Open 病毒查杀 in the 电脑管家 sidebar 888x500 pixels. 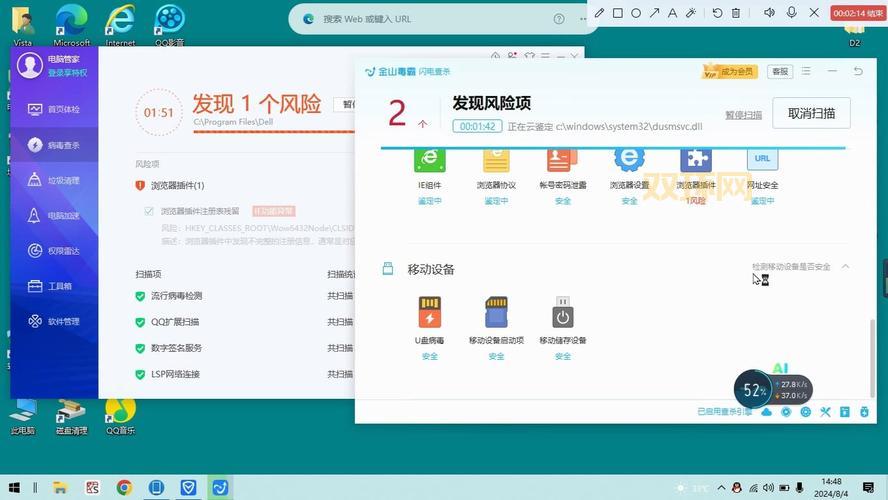(x=54, y=146)
